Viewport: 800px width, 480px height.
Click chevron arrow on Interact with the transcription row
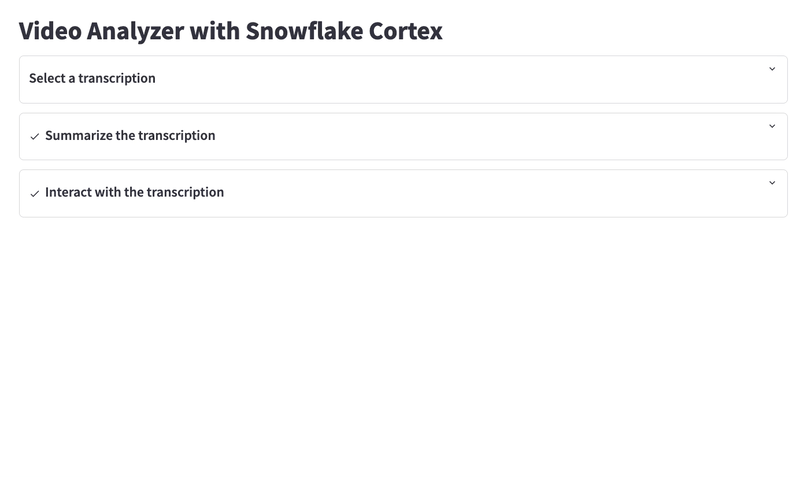pos(772,183)
